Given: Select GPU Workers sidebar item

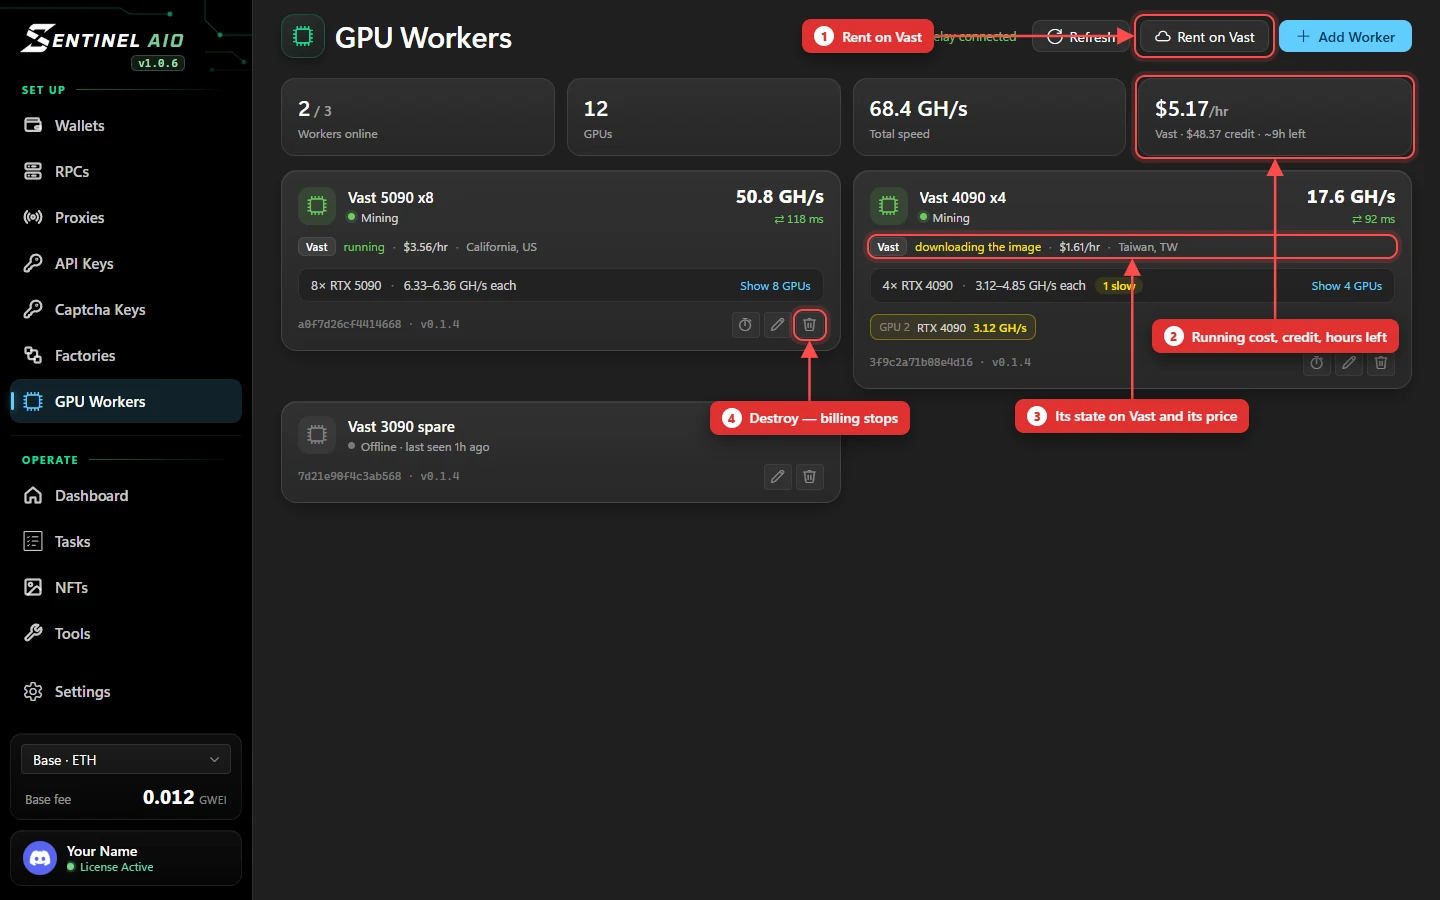Looking at the screenshot, I should [x=126, y=402].
